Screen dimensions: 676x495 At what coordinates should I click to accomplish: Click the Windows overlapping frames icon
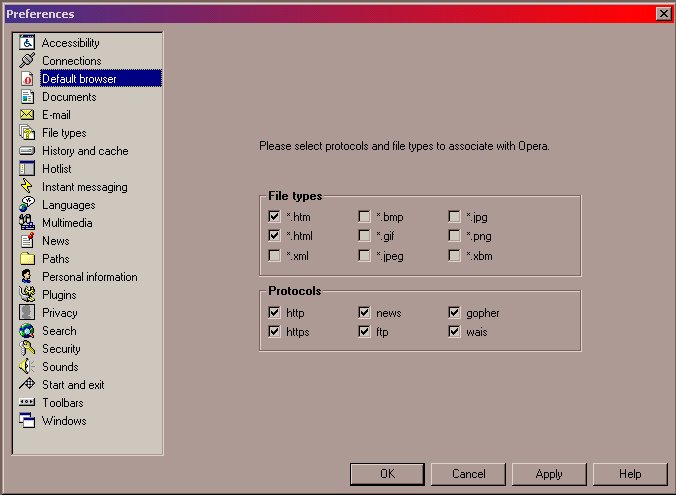click(x=27, y=420)
